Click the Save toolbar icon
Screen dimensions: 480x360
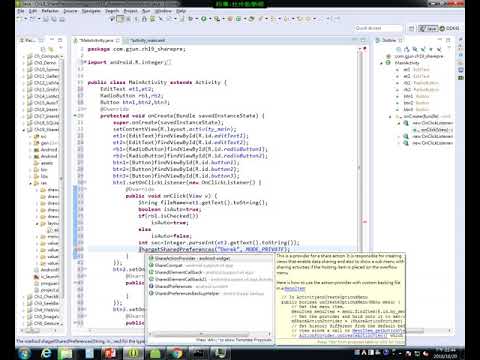(x=46, y=19)
